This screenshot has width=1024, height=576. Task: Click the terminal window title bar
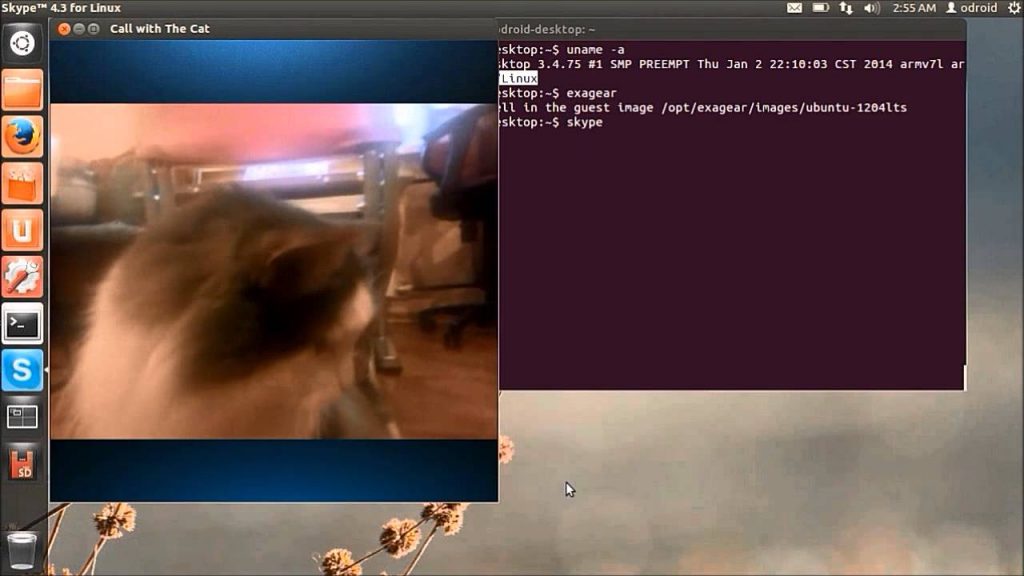tap(731, 29)
